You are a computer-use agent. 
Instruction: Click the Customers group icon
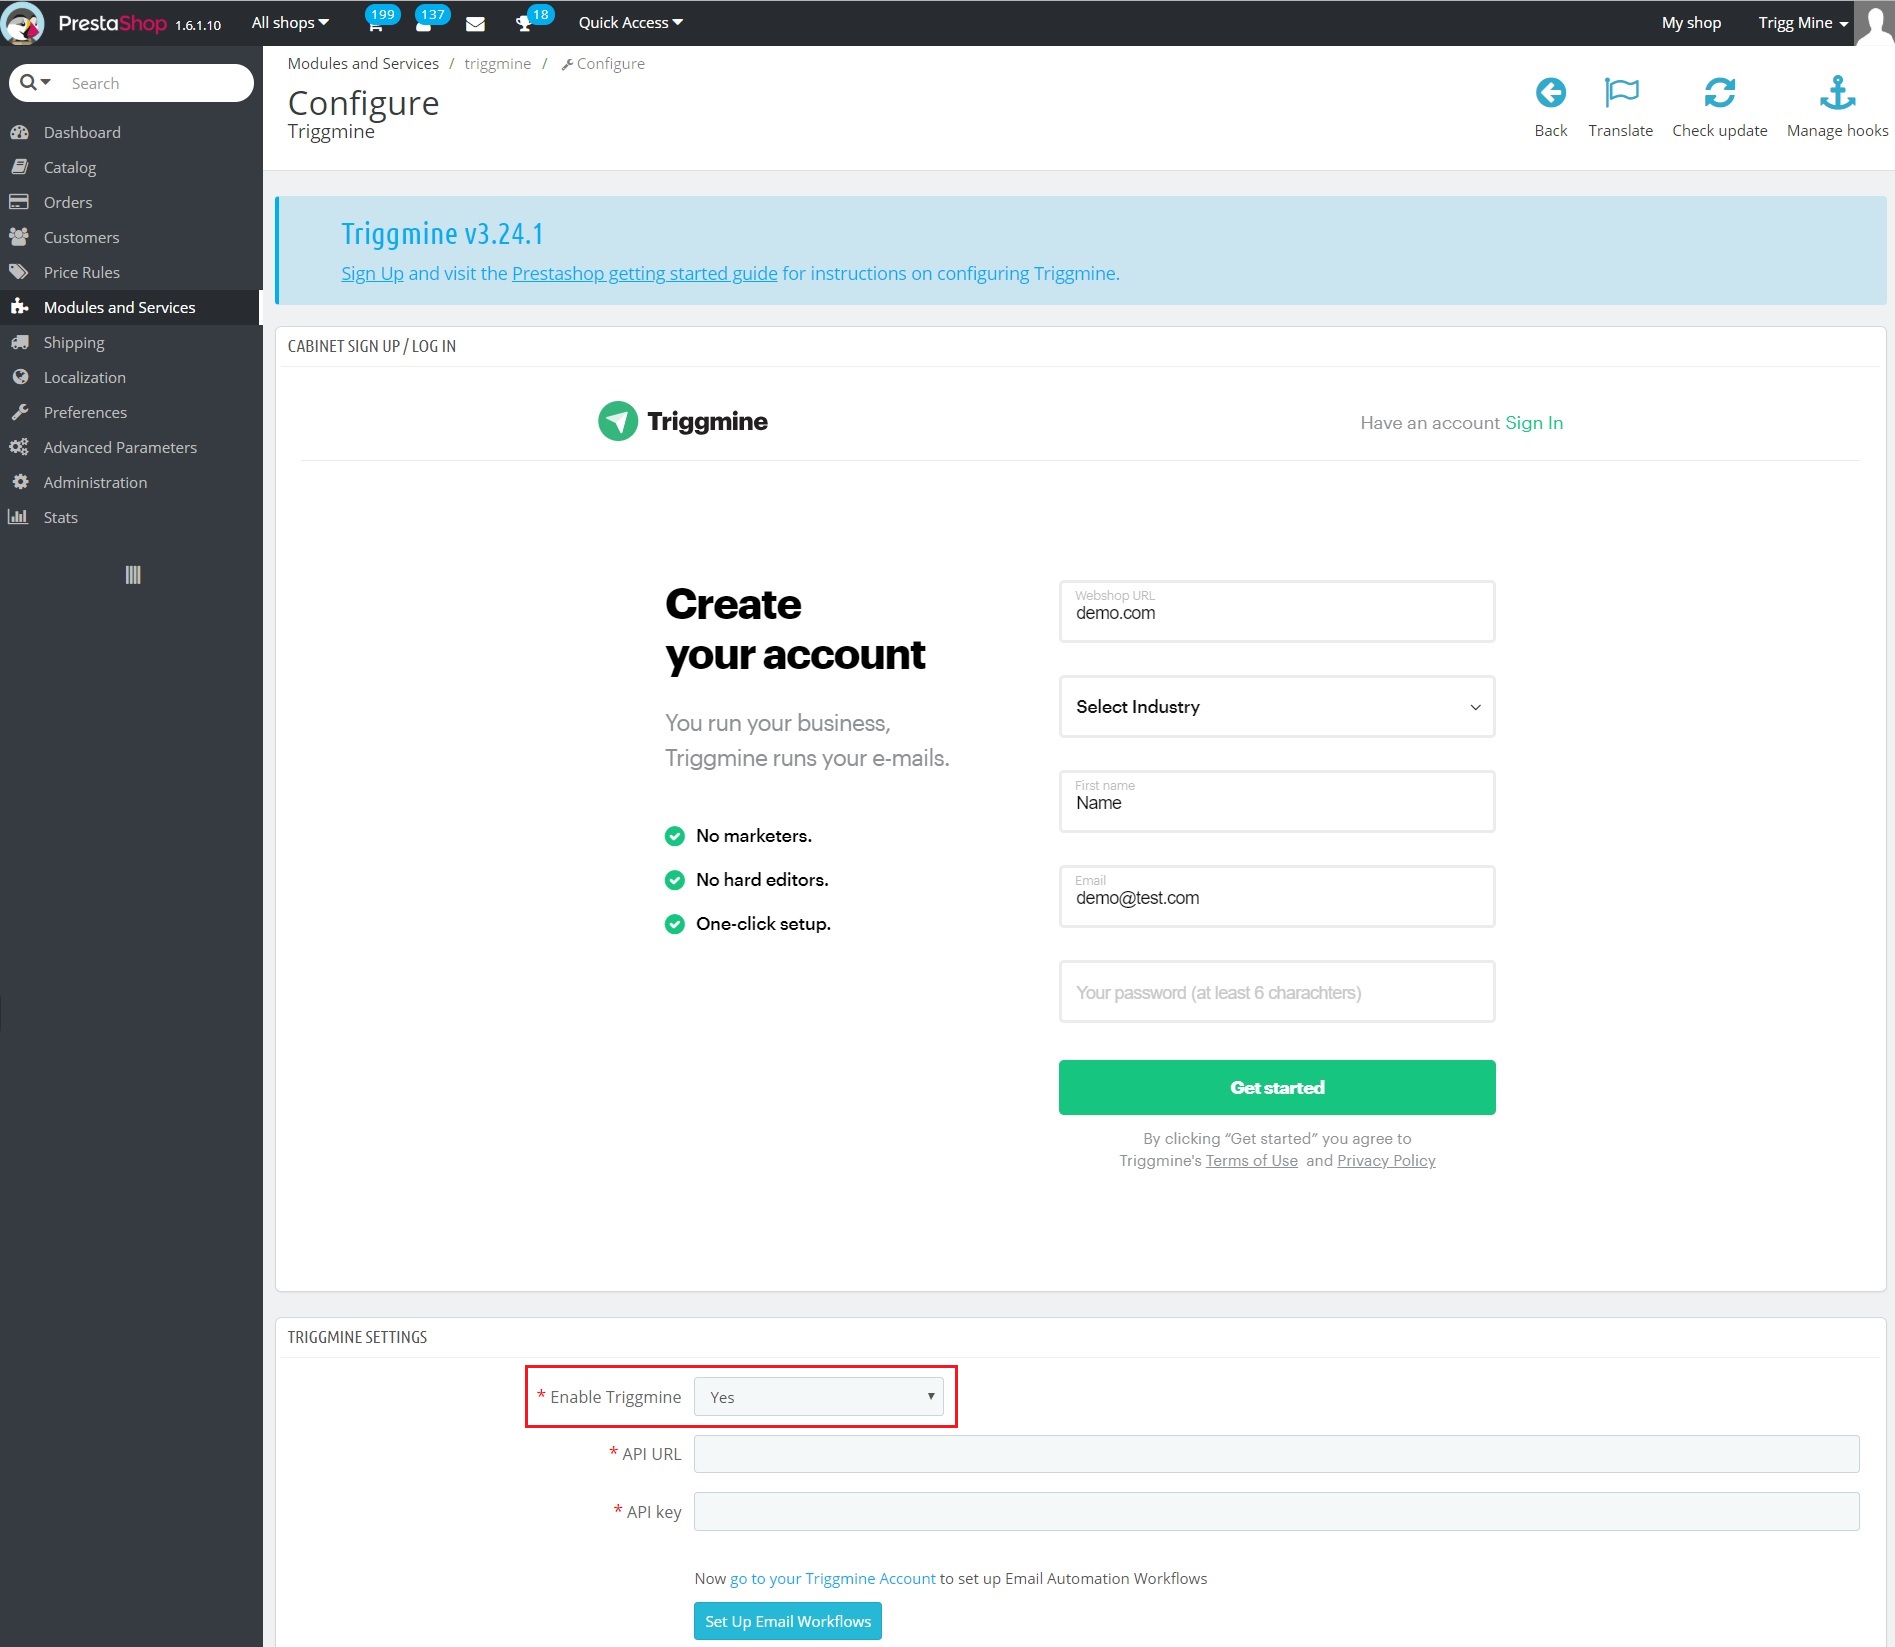point(19,237)
